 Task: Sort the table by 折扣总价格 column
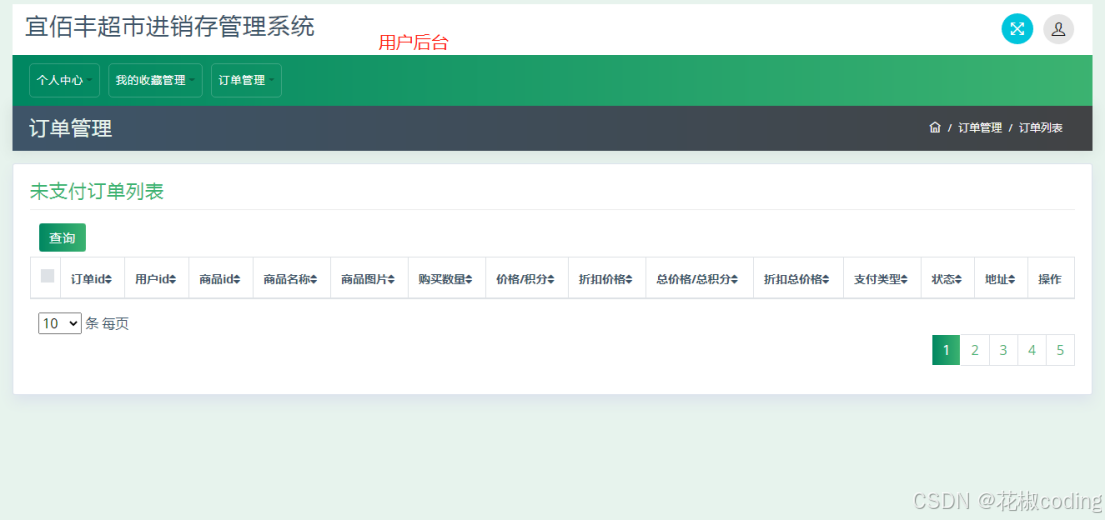coord(798,278)
